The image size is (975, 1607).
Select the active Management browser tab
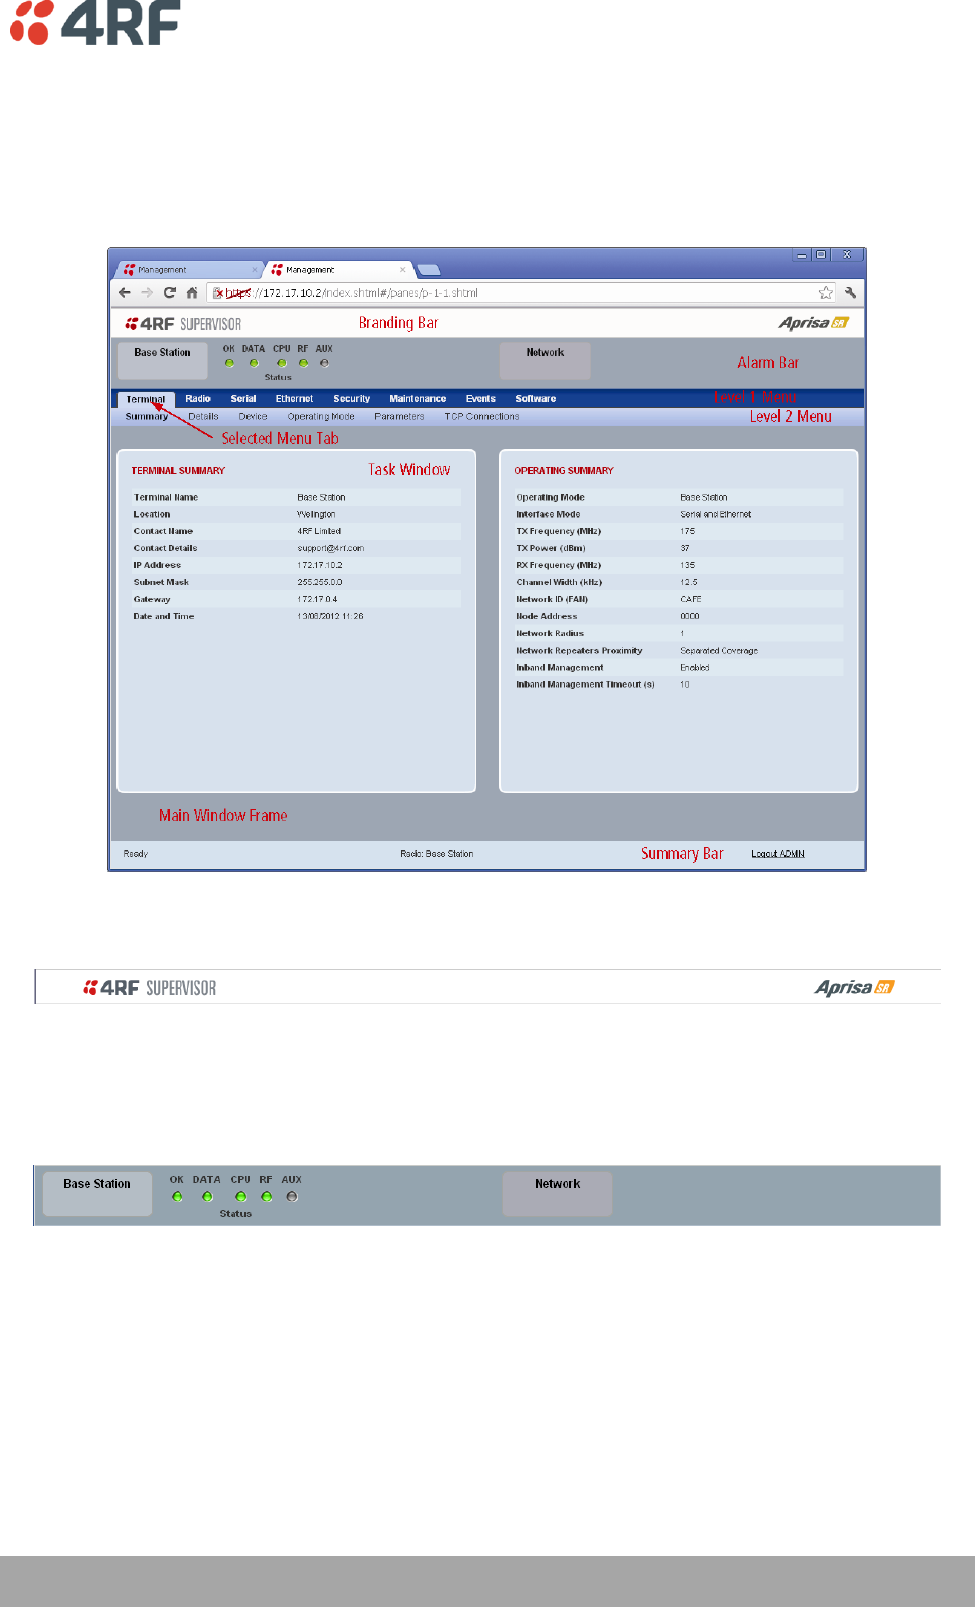click(x=339, y=270)
